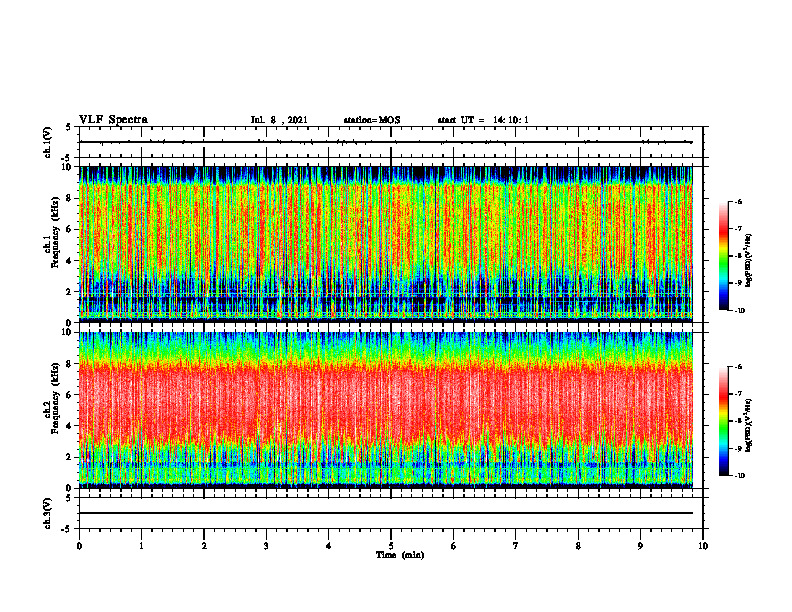Image resolution: width=792 pixels, height=612 pixels.
Task: Click time axis tick label "5"
Action: point(391,546)
